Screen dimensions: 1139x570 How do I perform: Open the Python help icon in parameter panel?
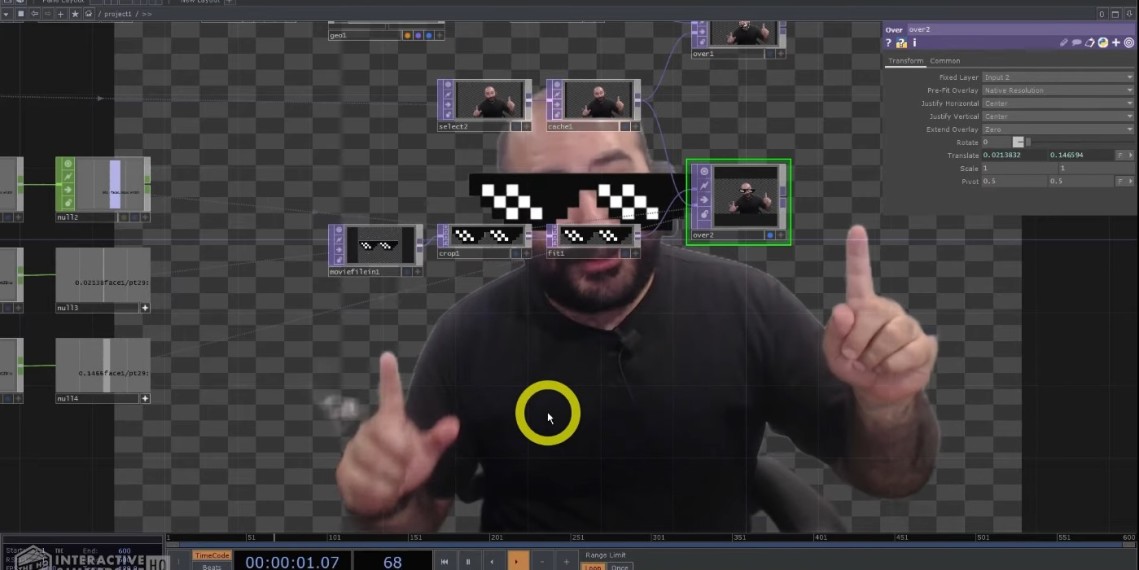point(1103,43)
